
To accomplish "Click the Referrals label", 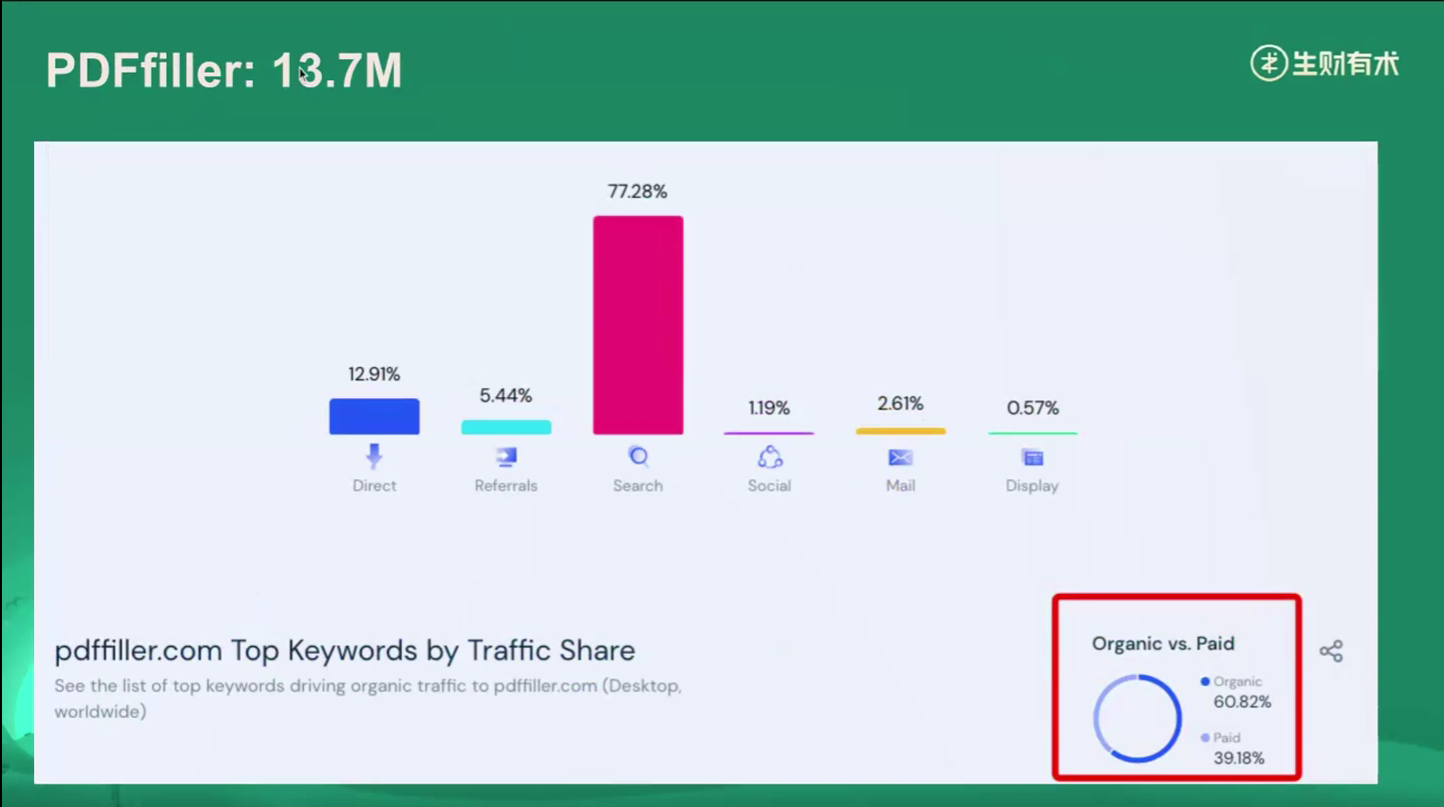I will tap(506, 486).
